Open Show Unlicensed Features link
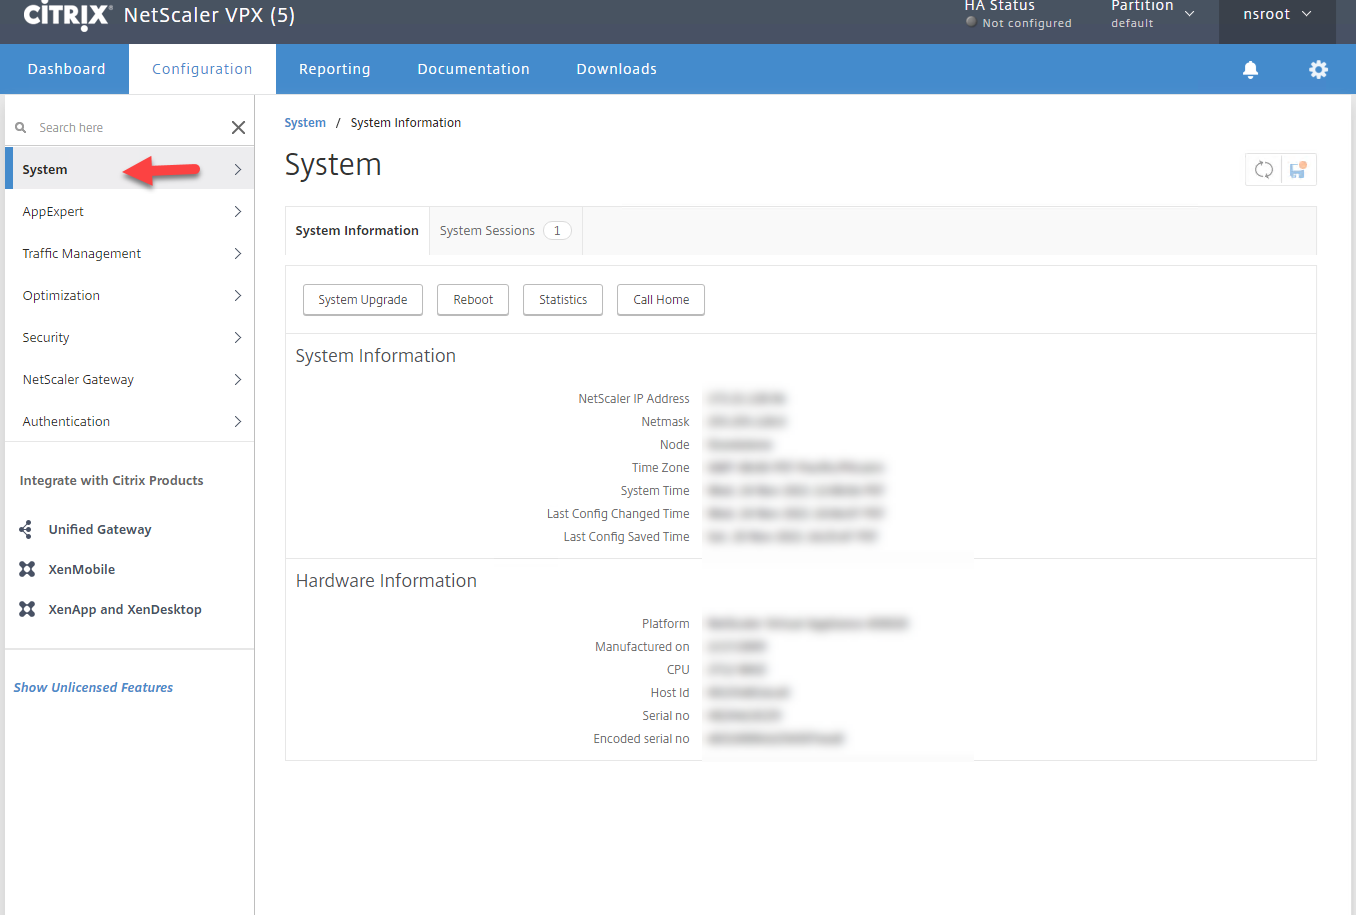Viewport: 1356px width, 915px height. pyautogui.click(x=93, y=688)
